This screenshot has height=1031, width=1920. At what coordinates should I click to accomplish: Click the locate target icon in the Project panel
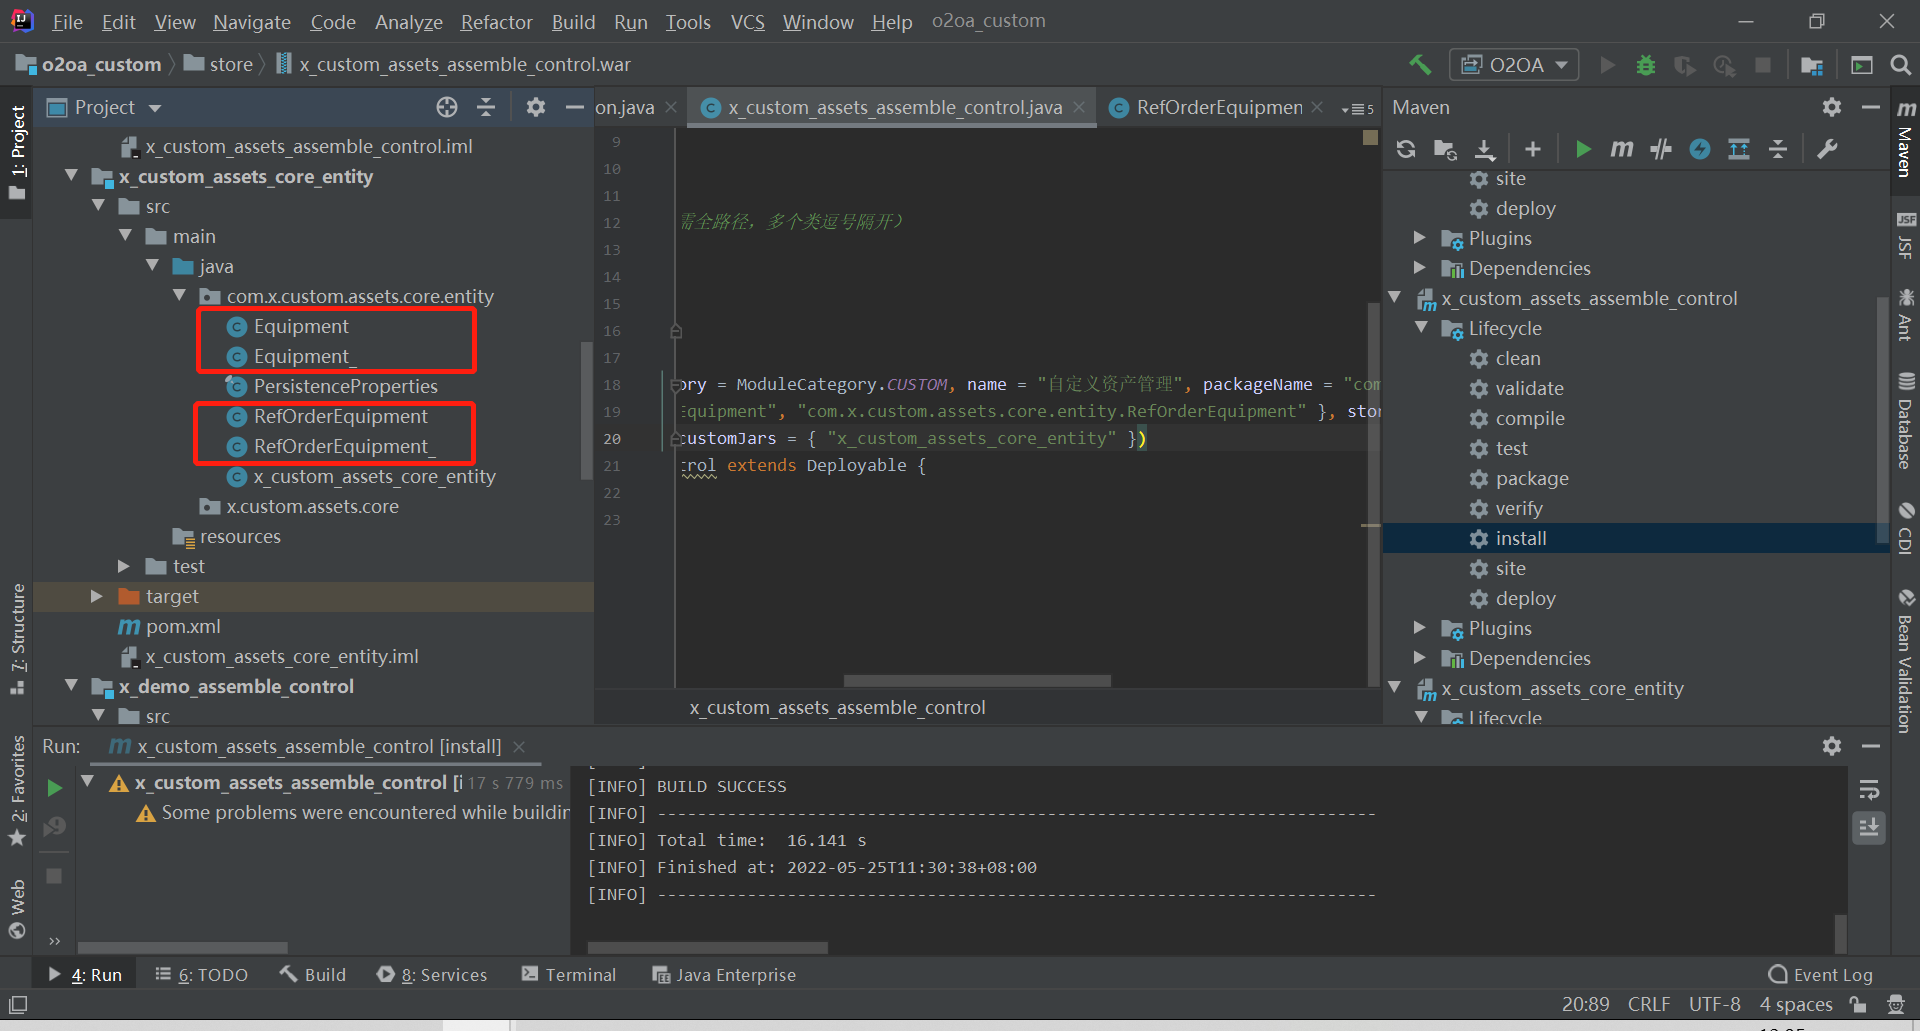446,107
